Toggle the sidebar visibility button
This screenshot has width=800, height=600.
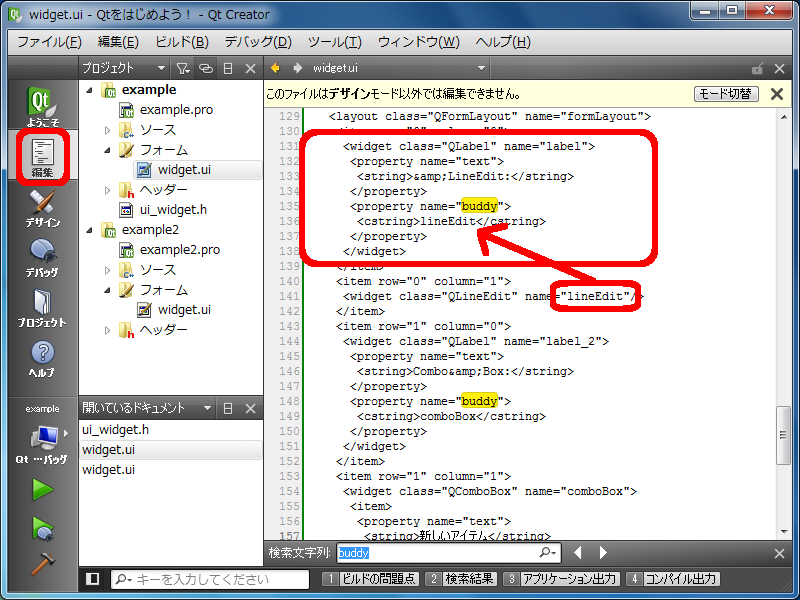point(93,579)
